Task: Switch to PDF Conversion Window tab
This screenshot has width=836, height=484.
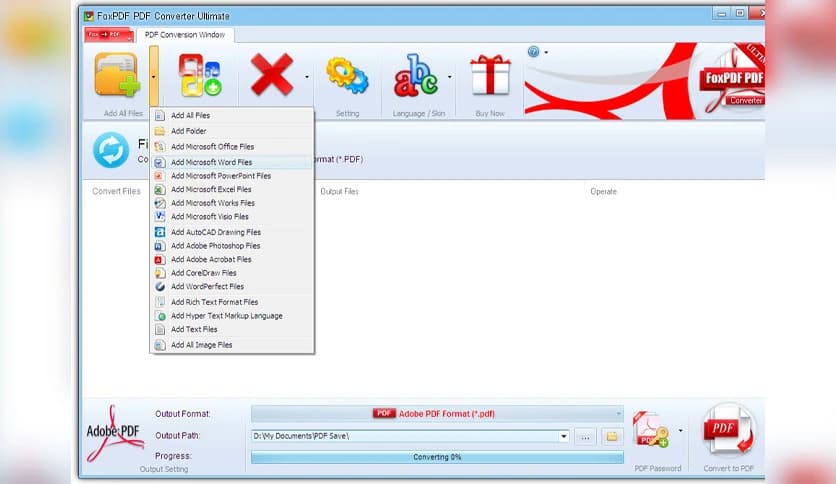Action: [185, 35]
